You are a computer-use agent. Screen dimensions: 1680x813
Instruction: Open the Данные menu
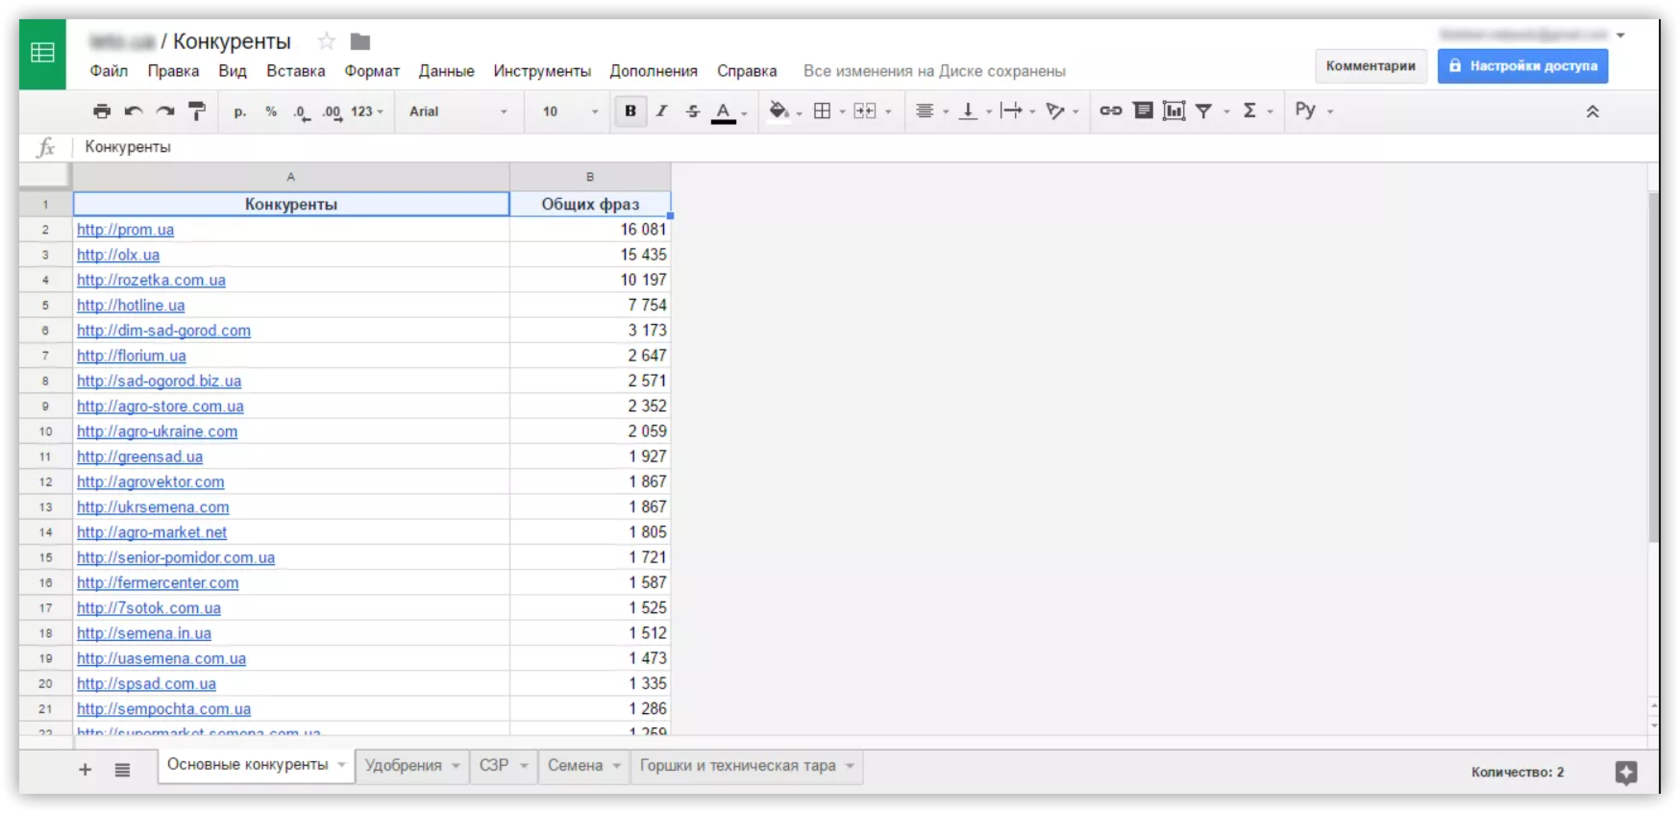446,71
